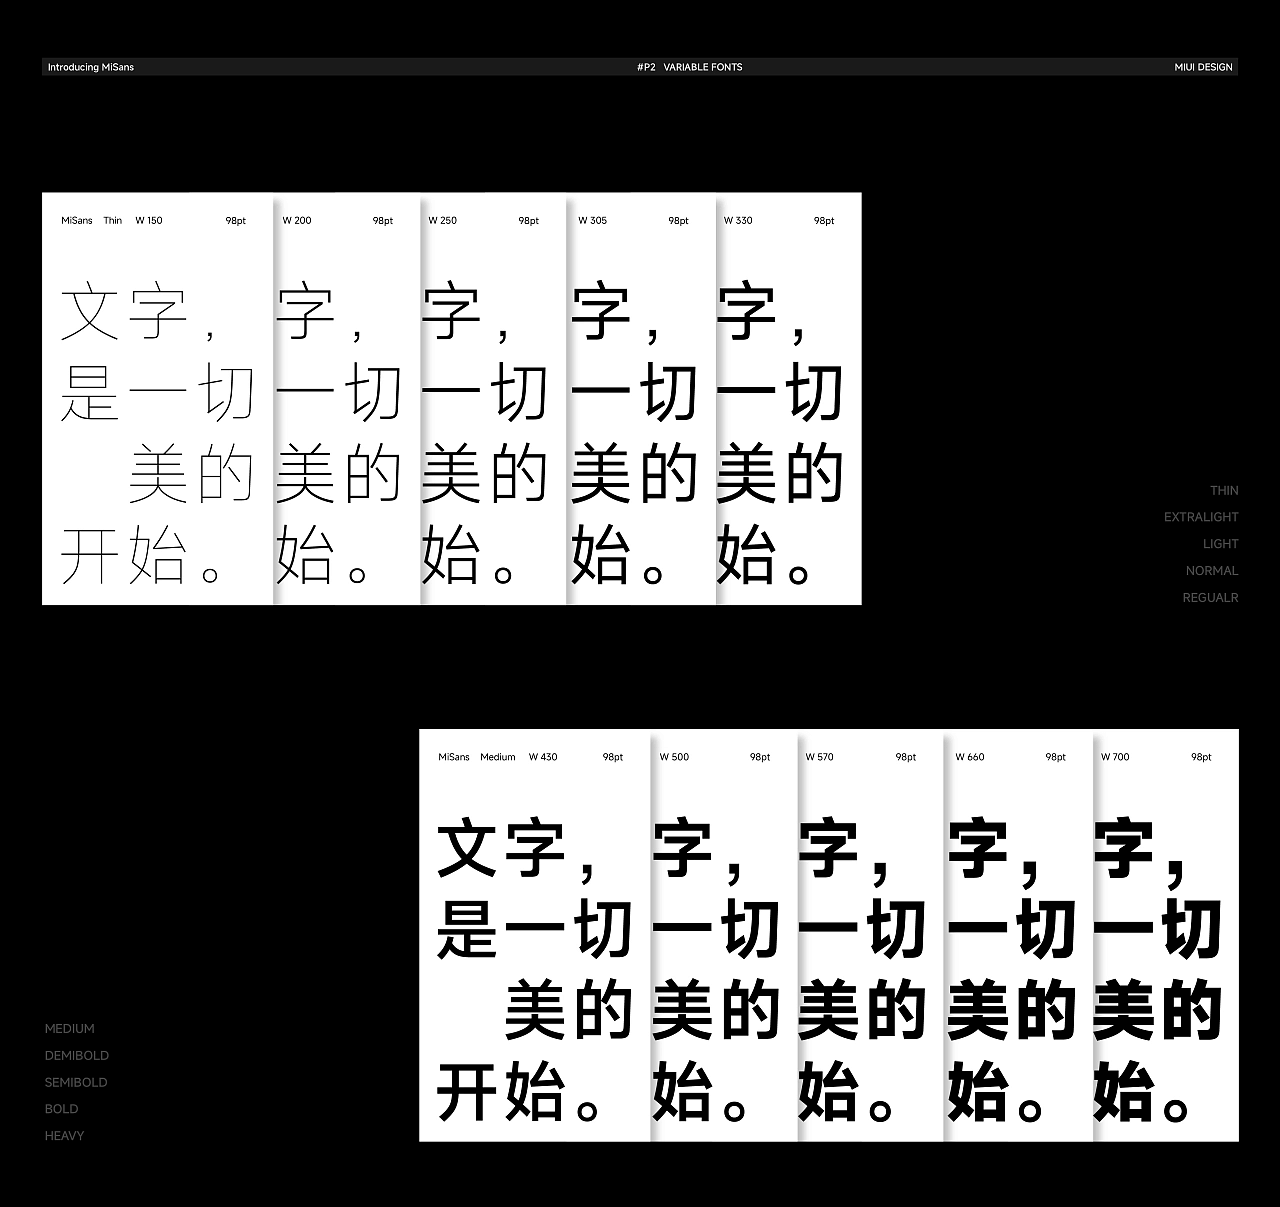Click 'MEDIUM' in the left weight list

[70, 1029]
